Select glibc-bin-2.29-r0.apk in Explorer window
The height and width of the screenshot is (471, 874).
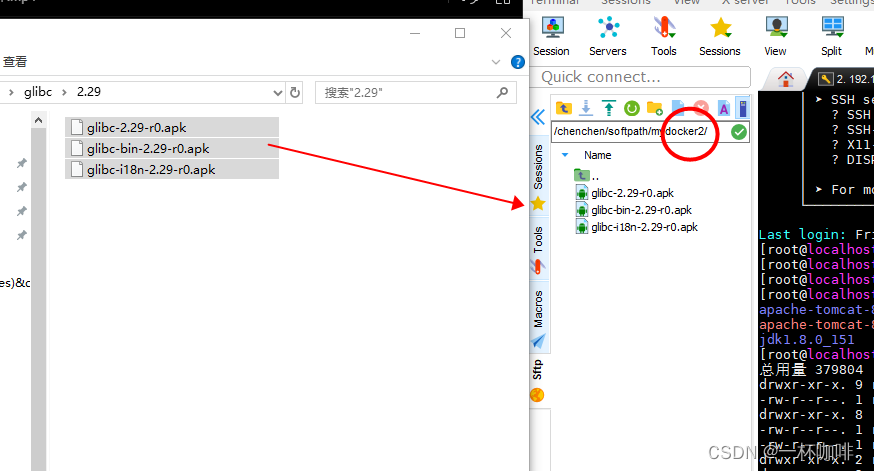pos(172,149)
